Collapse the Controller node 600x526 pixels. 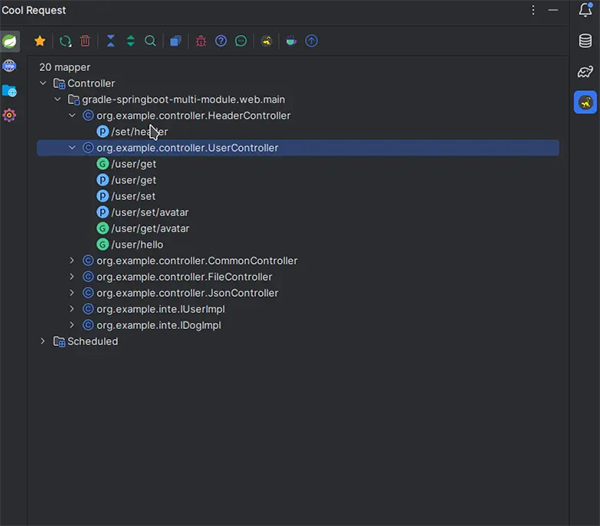click(43, 83)
